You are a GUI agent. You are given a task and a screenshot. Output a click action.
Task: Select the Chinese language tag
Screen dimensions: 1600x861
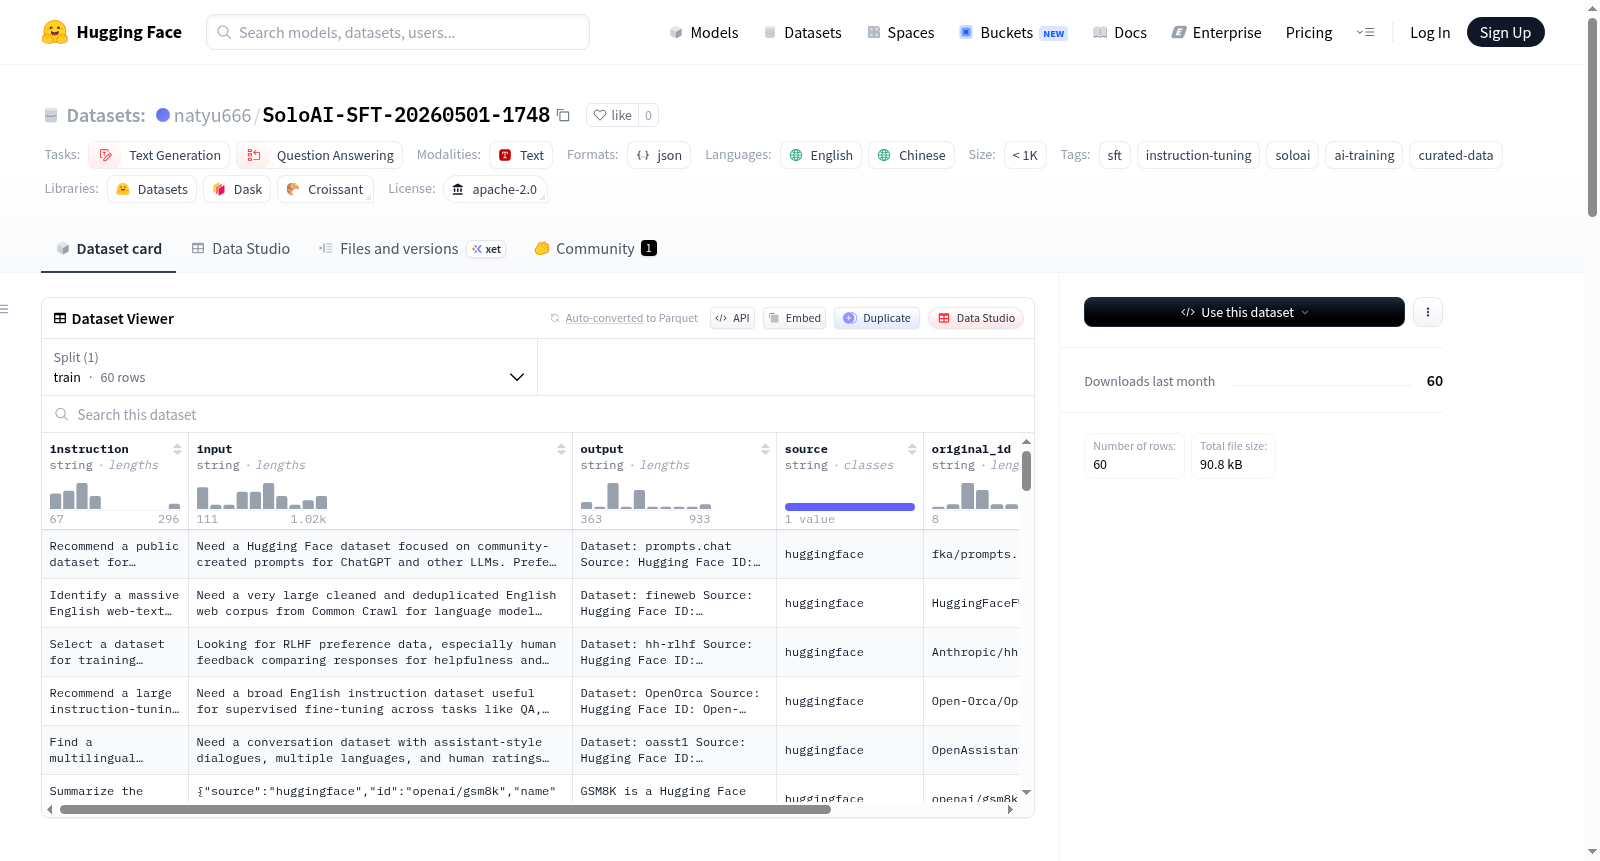coord(911,155)
